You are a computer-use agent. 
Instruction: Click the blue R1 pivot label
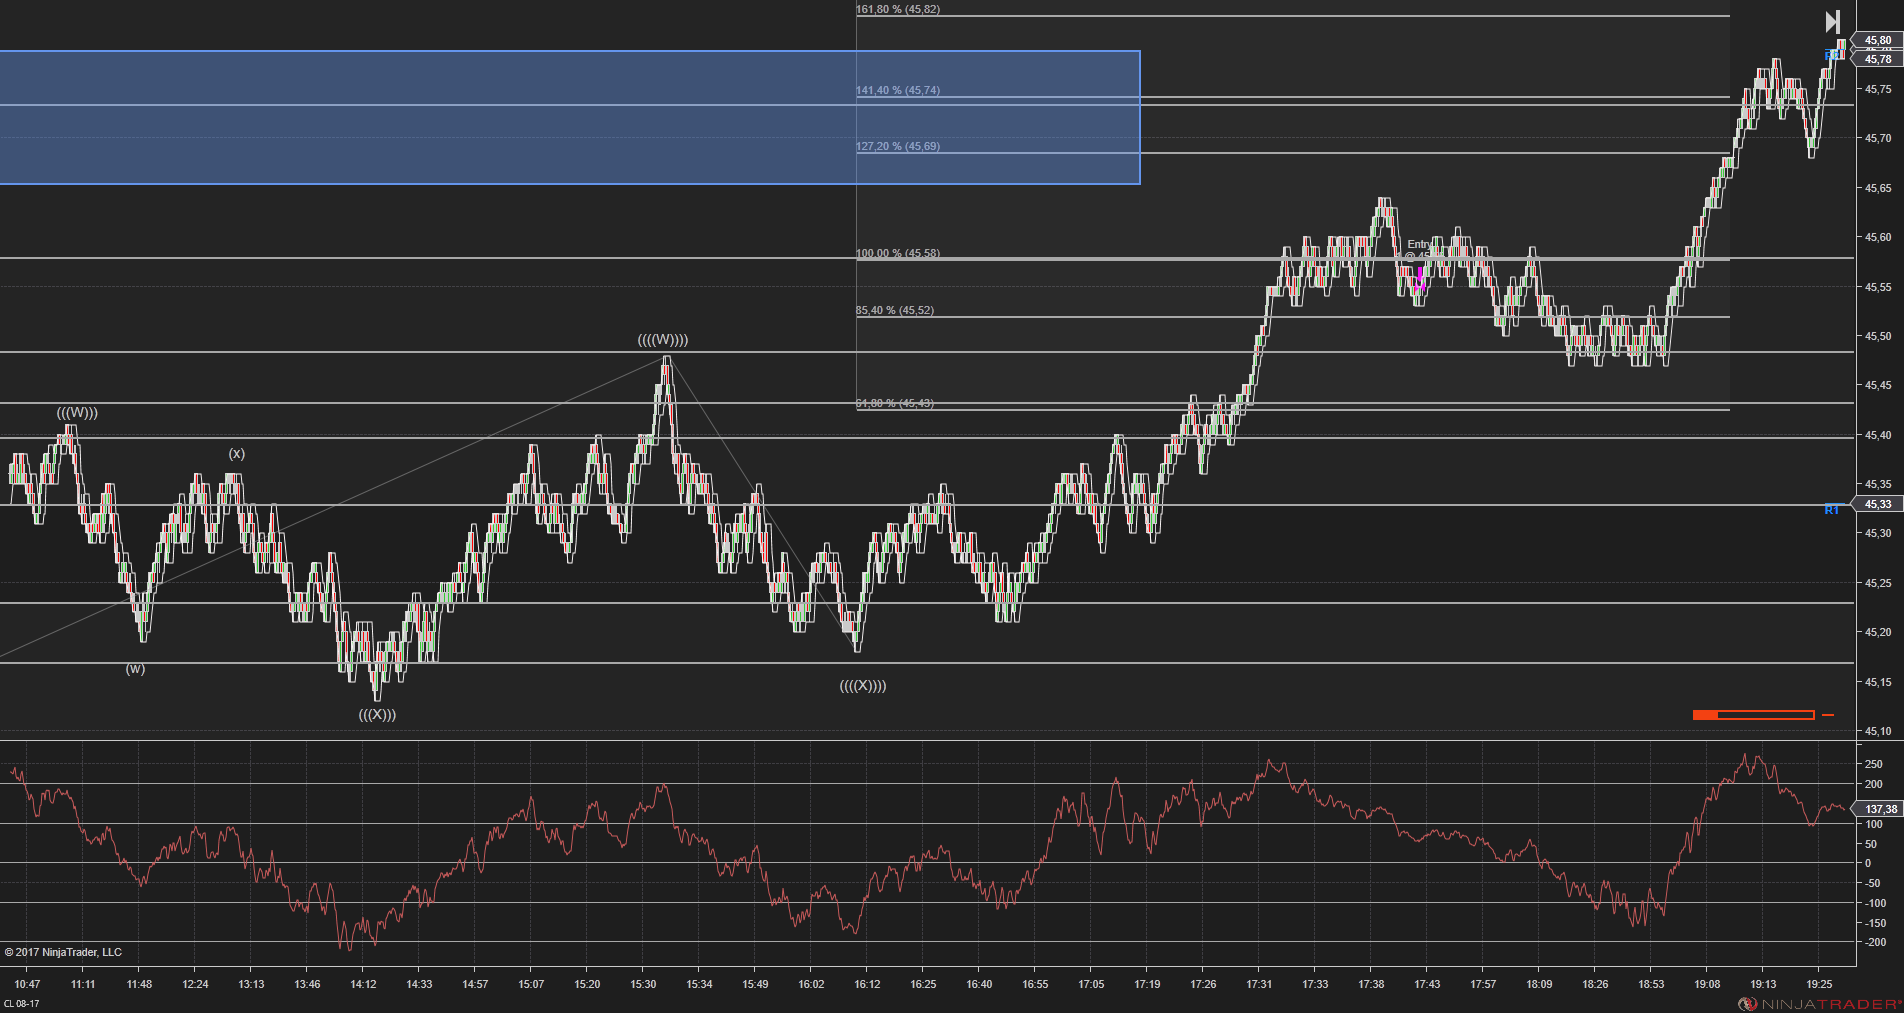1832,510
